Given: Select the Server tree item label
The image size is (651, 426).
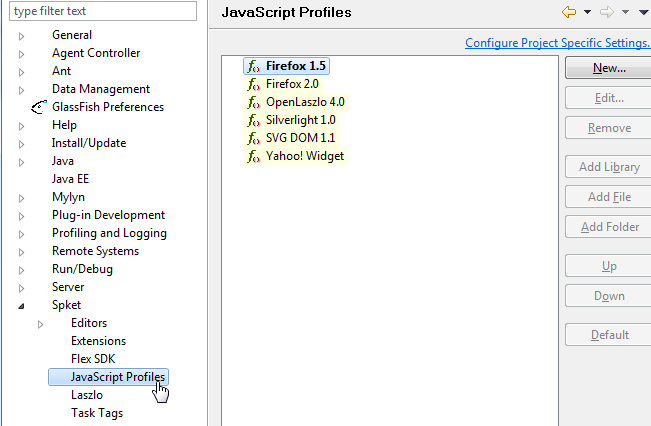Looking at the screenshot, I should pos(68,287).
